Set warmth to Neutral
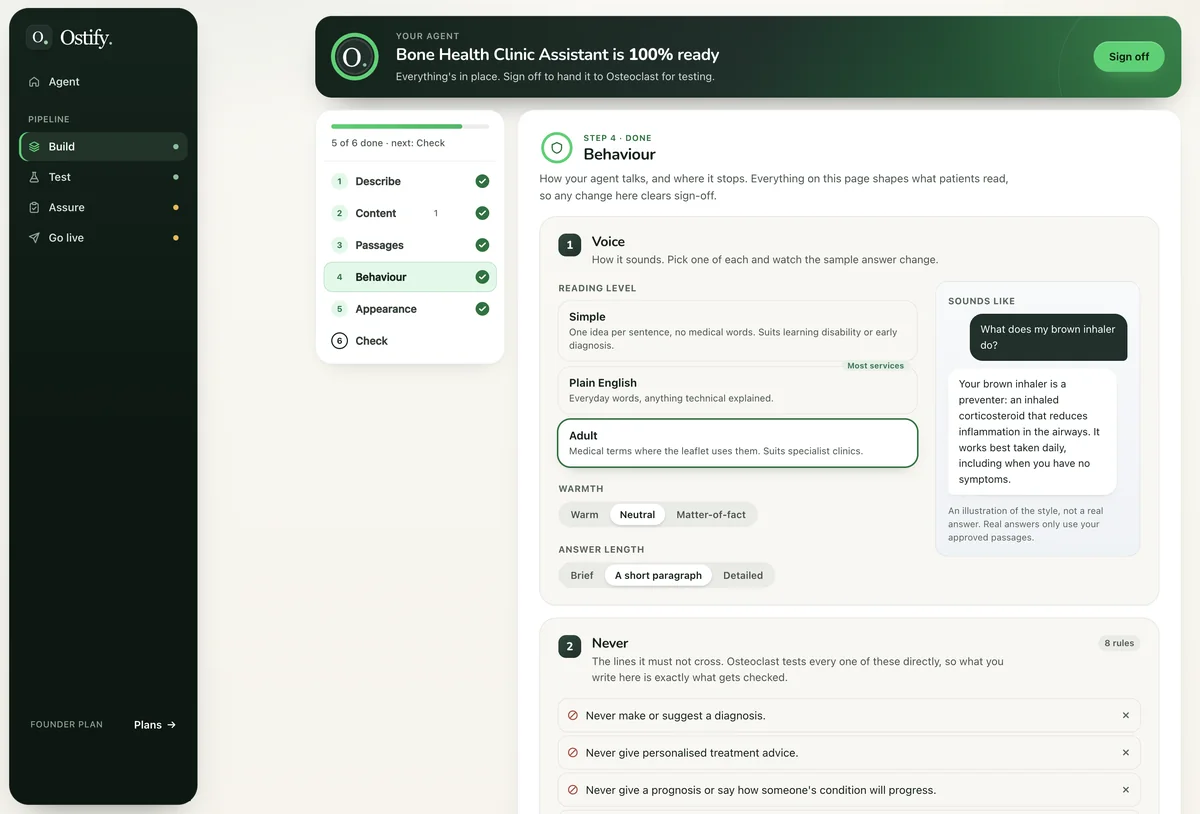 click(637, 515)
